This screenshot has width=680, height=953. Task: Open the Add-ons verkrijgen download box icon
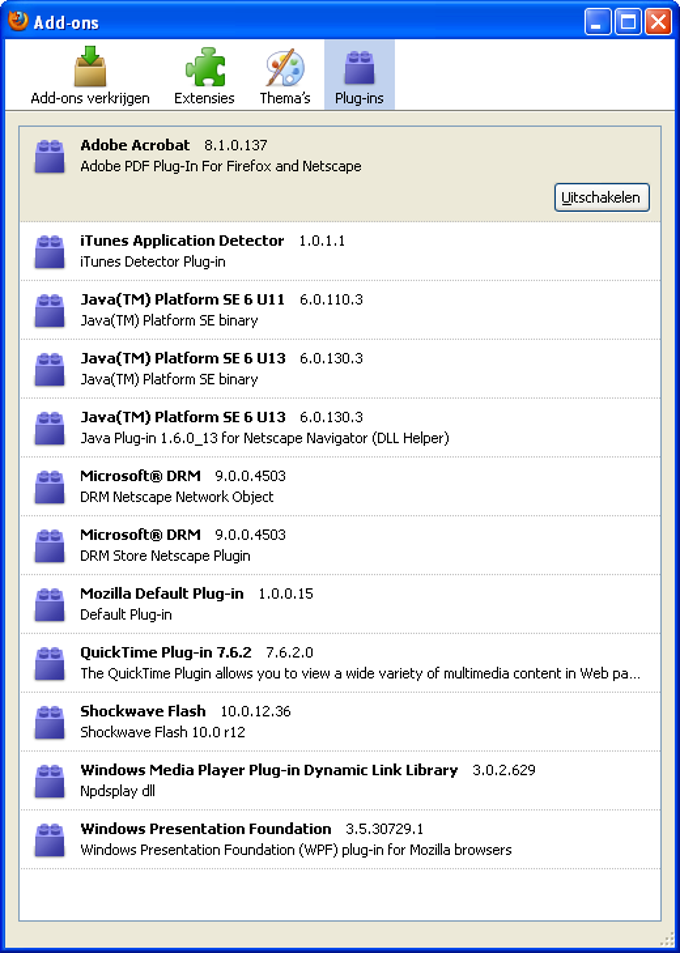(x=90, y=66)
